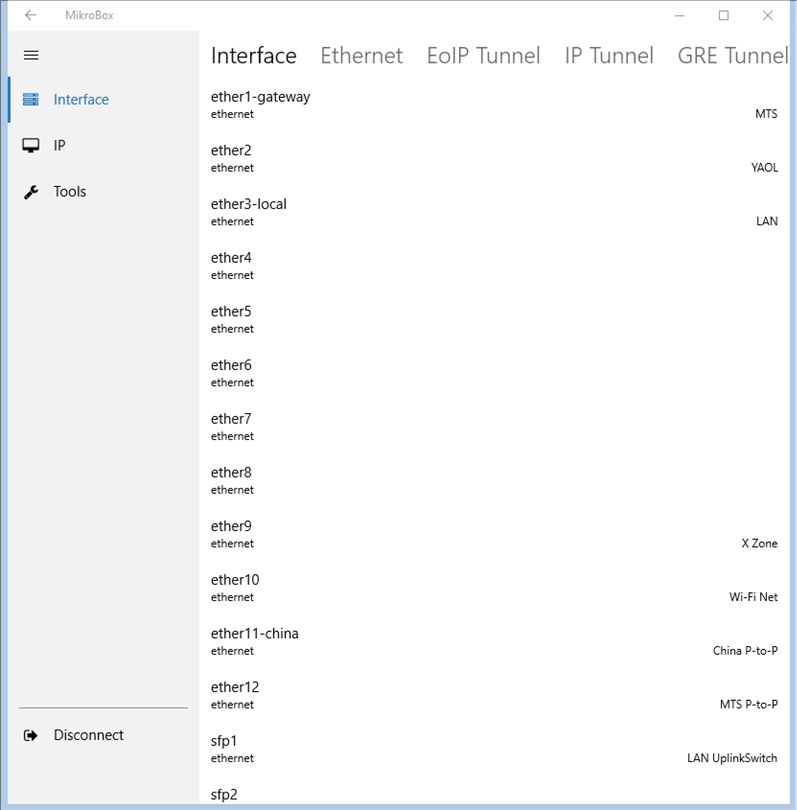This screenshot has width=797, height=810.
Task: Select the ether9 X Zone interface
Action: pyautogui.click(x=494, y=534)
